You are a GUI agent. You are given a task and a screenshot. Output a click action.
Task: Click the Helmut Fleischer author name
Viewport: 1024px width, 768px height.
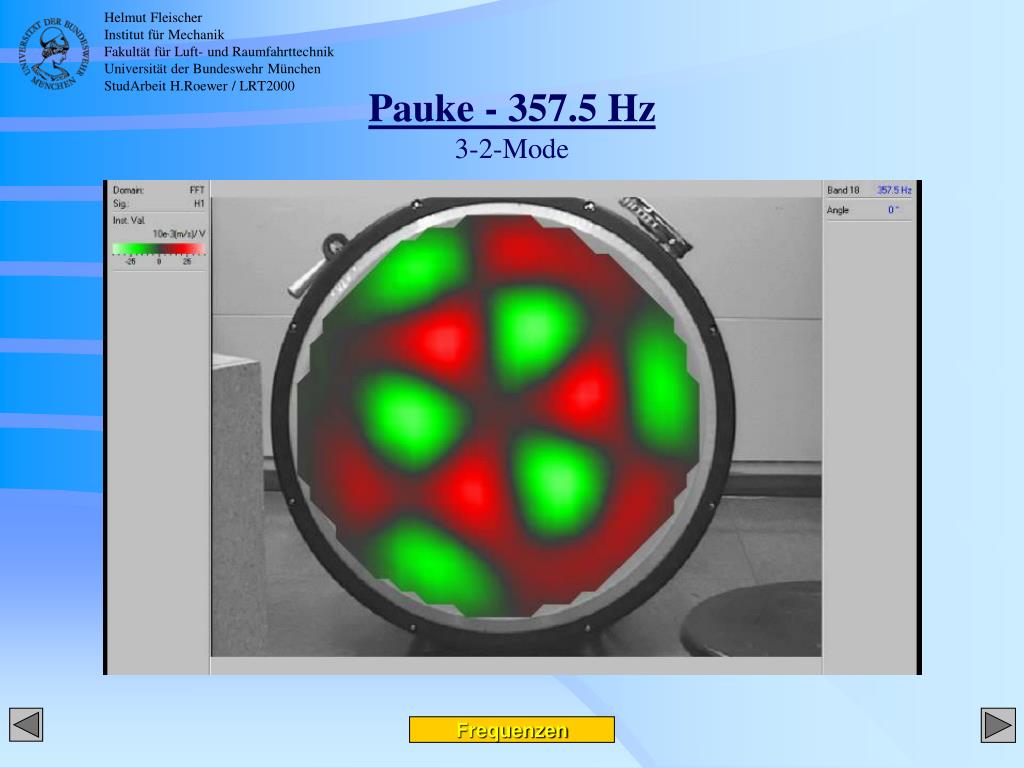coord(153,18)
